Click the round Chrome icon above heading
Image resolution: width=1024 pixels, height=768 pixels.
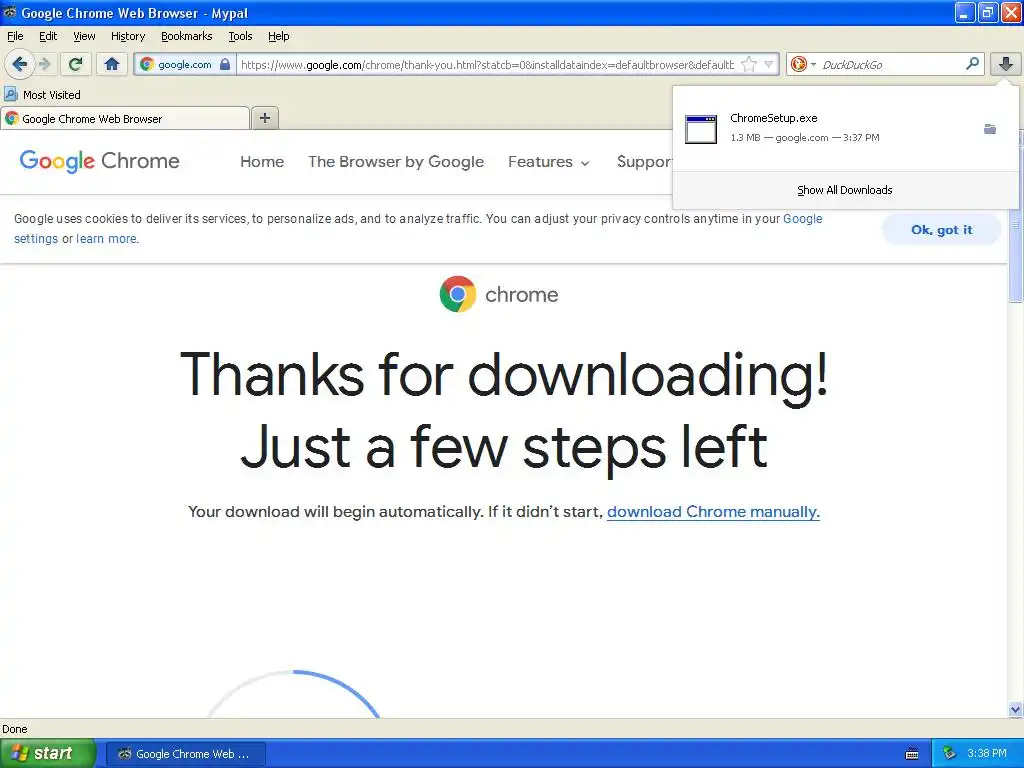click(458, 294)
